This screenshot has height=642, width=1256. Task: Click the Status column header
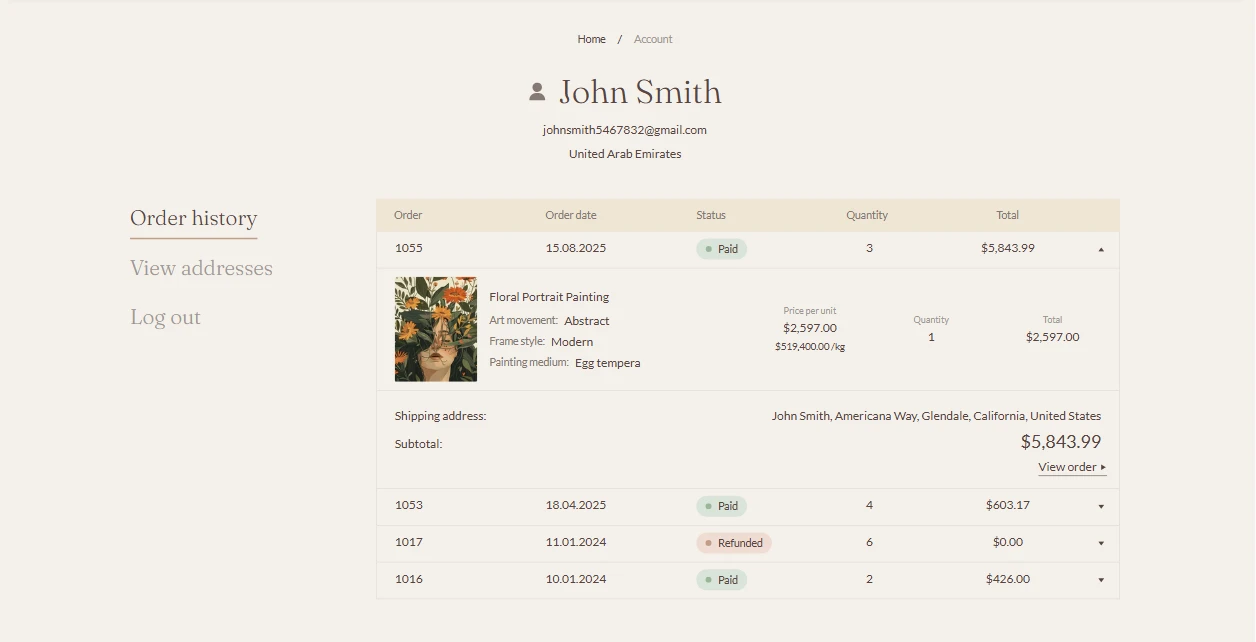[x=711, y=215]
